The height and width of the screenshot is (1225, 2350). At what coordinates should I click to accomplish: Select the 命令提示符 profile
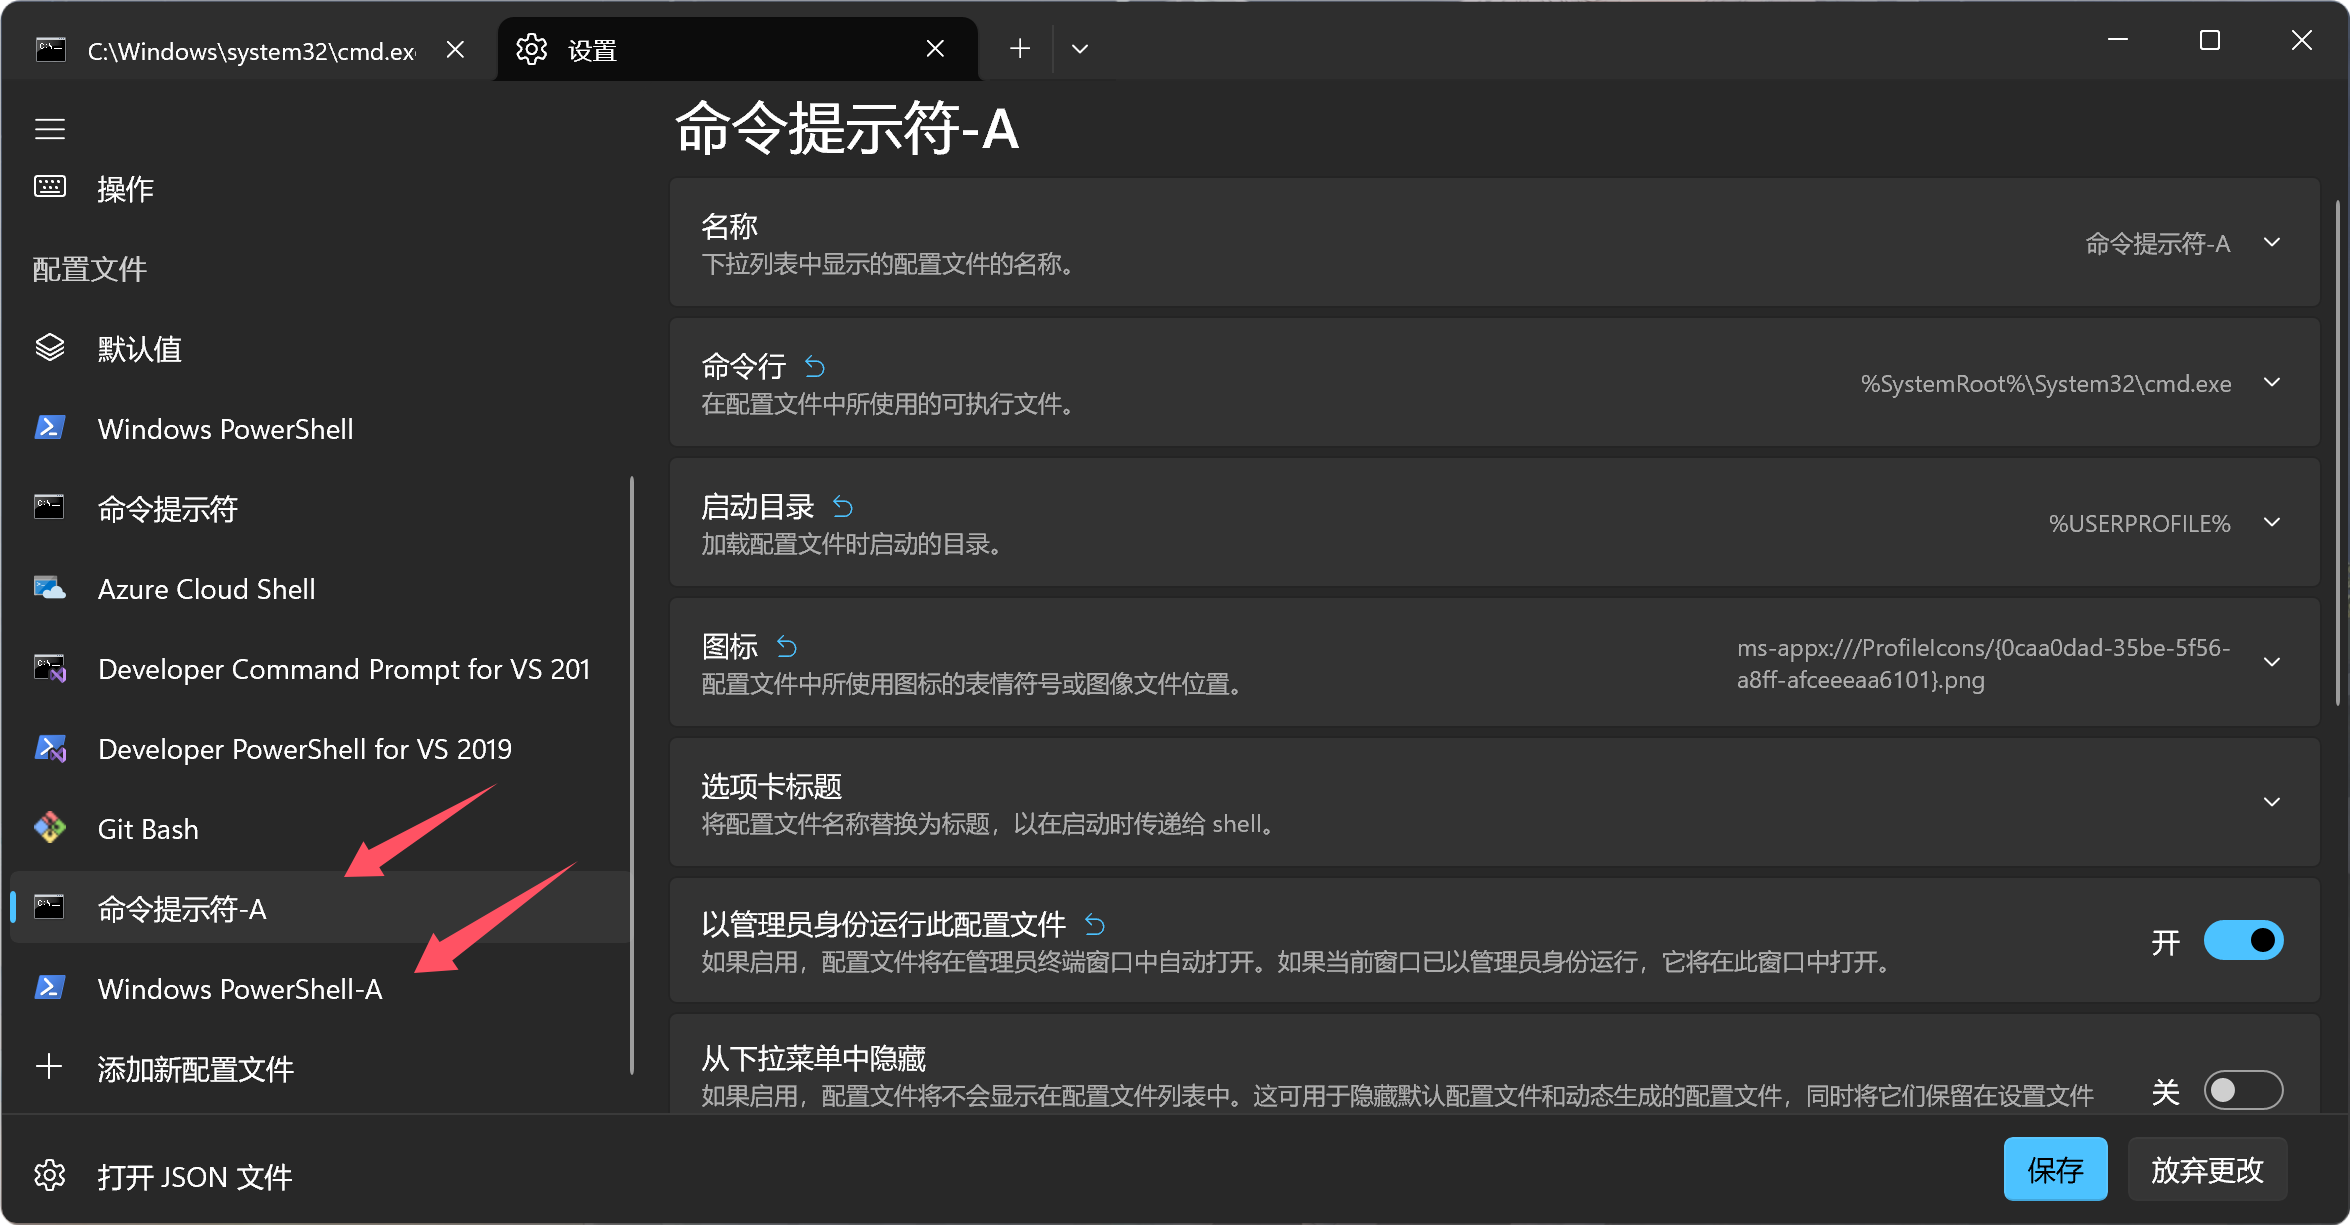tap(320, 508)
